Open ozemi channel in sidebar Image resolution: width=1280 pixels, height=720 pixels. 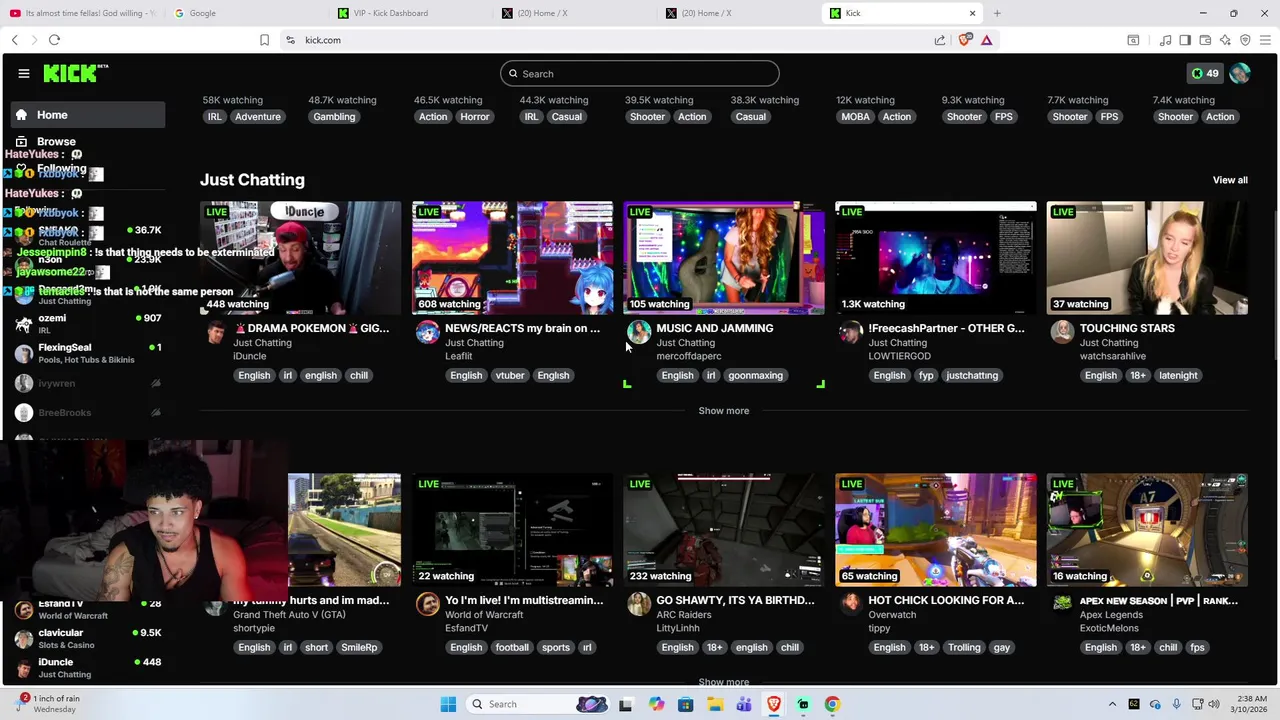(x=88, y=324)
